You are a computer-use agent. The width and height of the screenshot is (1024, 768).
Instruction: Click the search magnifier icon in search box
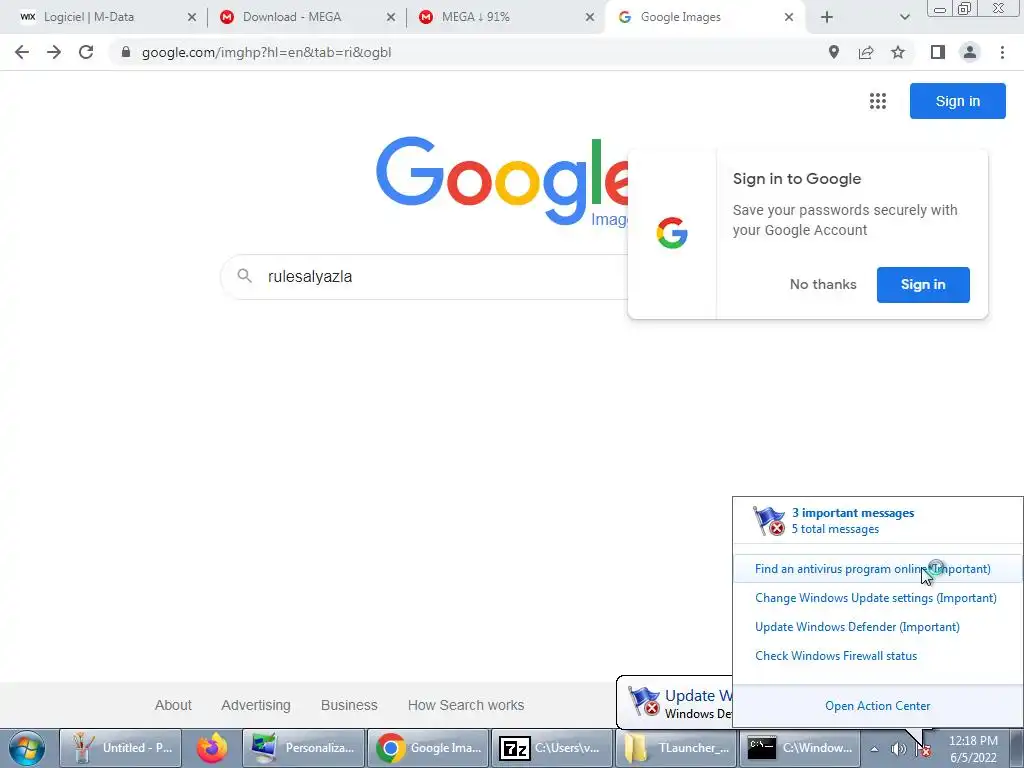click(244, 276)
